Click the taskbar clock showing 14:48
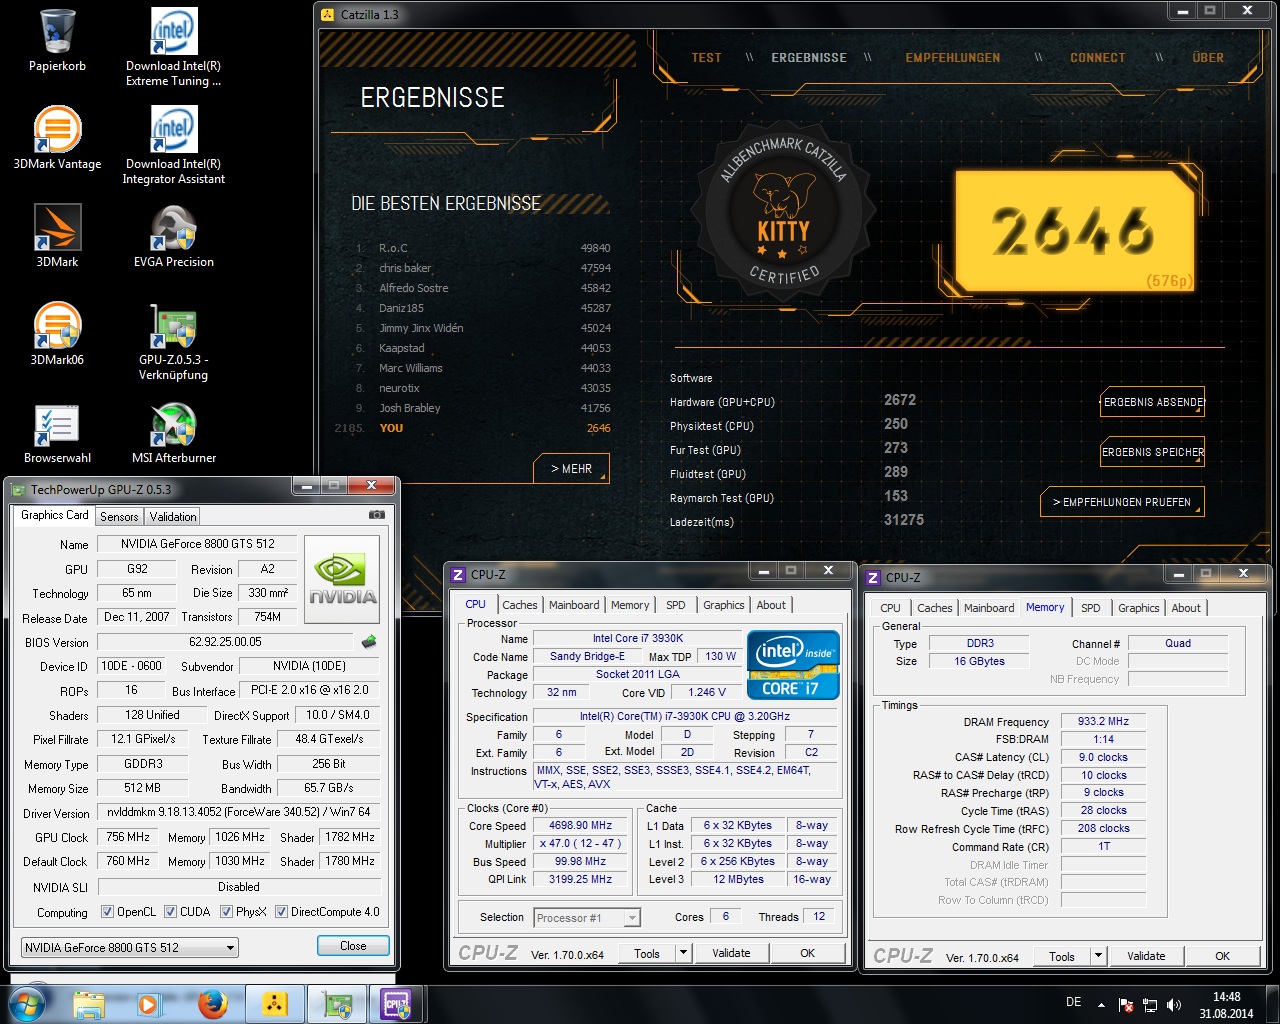 click(x=1226, y=1005)
